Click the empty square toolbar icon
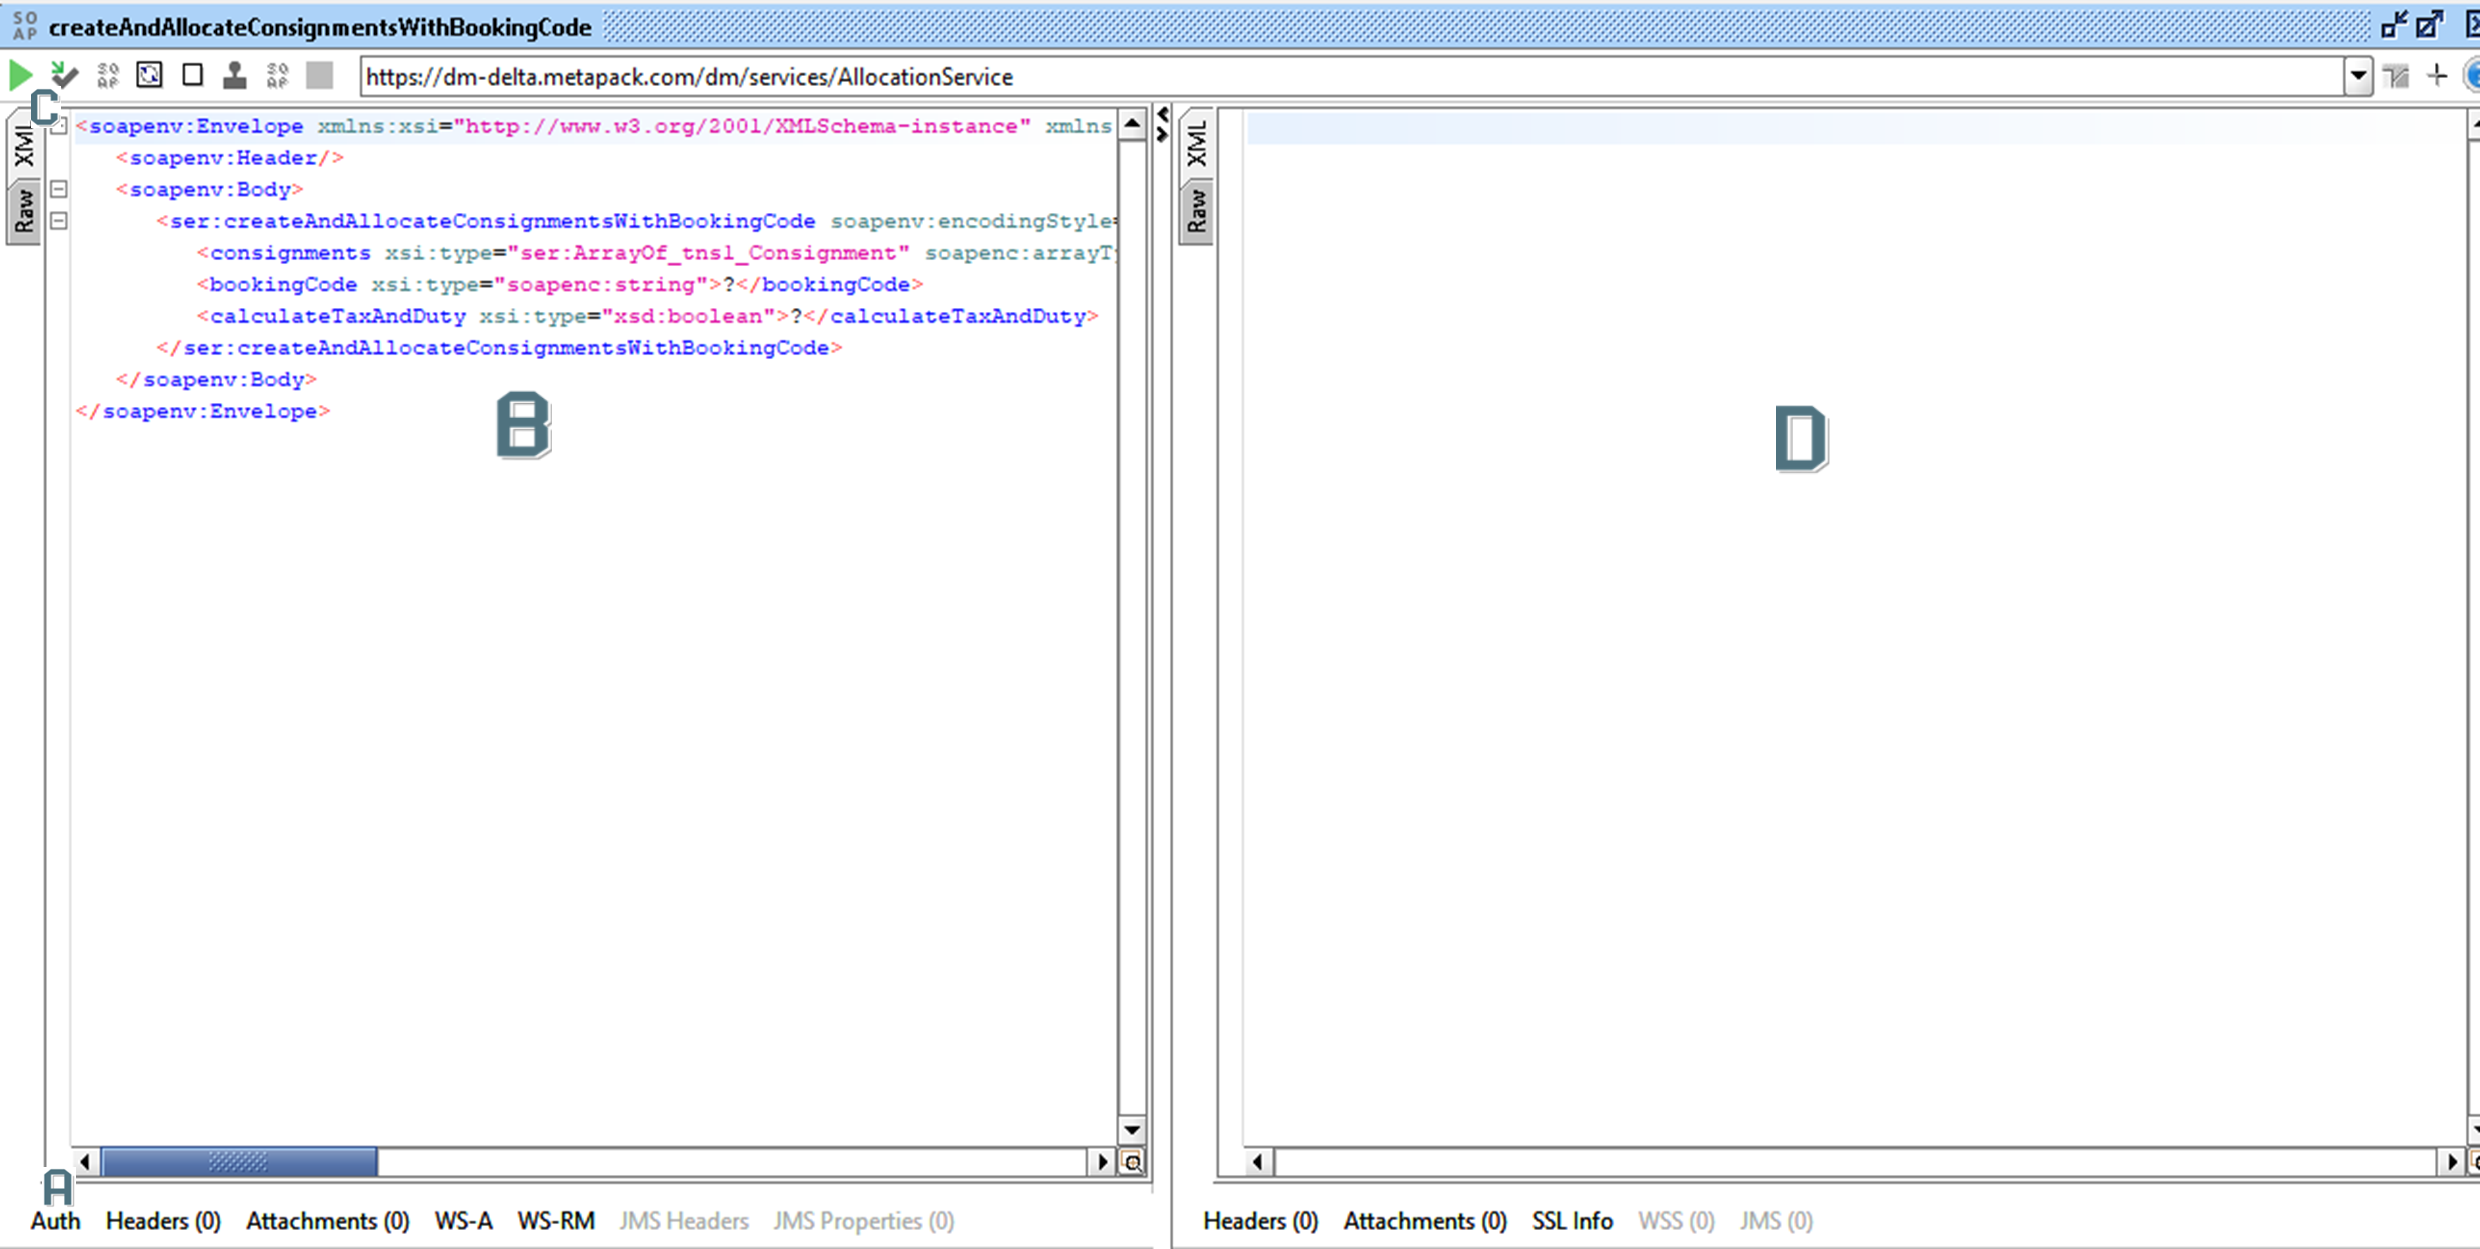The image size is (2480, 1249). click(193, 76)
